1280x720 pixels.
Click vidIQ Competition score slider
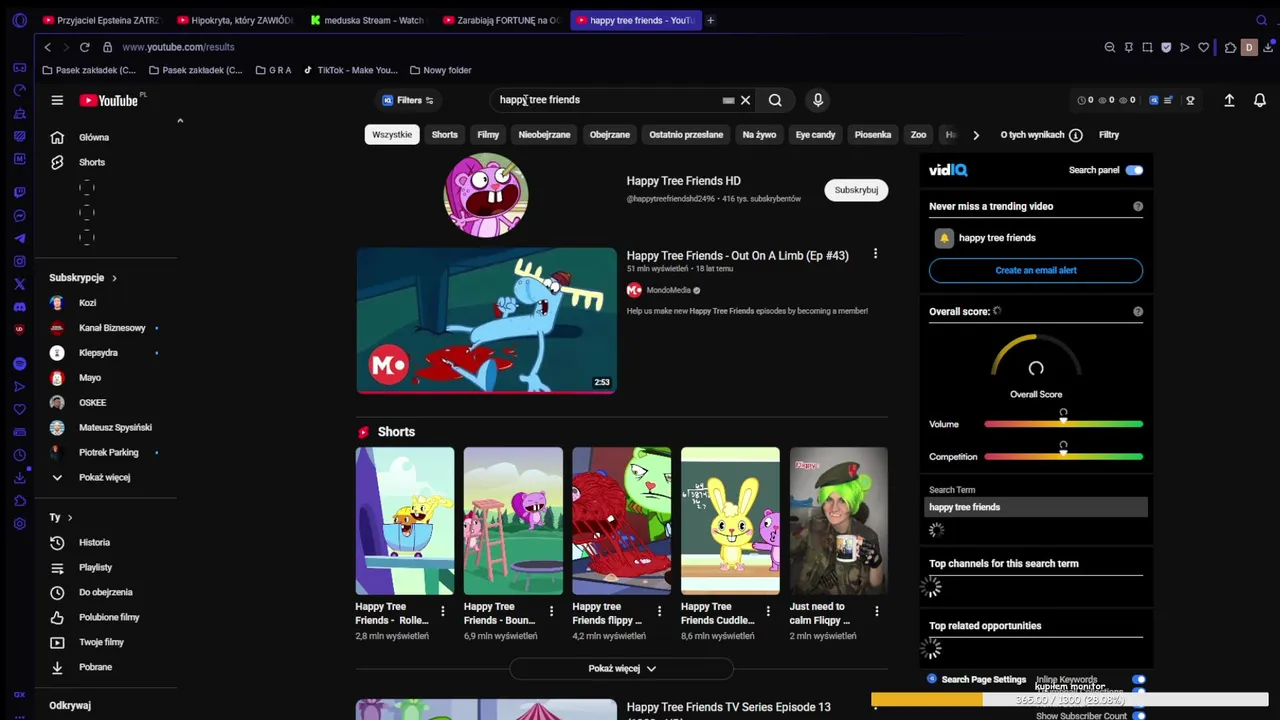[1063, 457]
